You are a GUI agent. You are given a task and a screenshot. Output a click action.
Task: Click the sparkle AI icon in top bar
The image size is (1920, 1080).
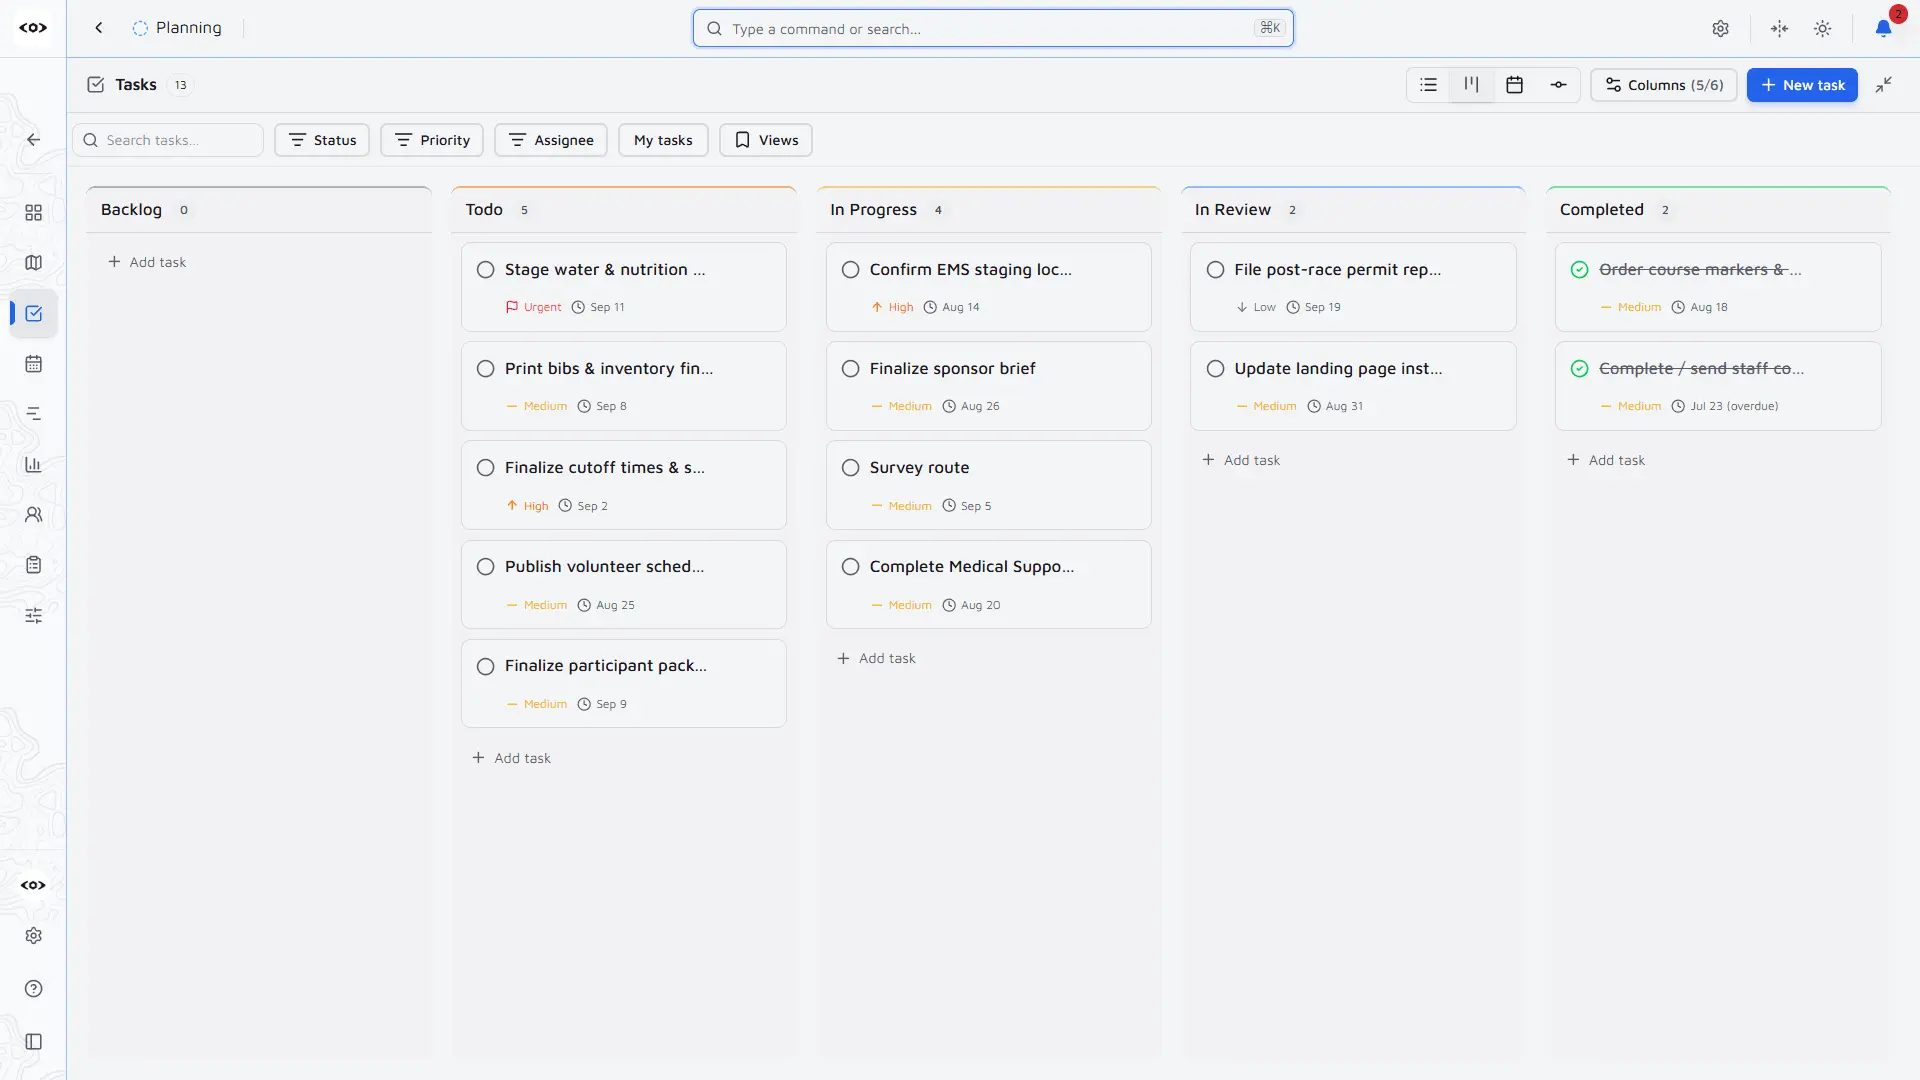point(1779,29)
